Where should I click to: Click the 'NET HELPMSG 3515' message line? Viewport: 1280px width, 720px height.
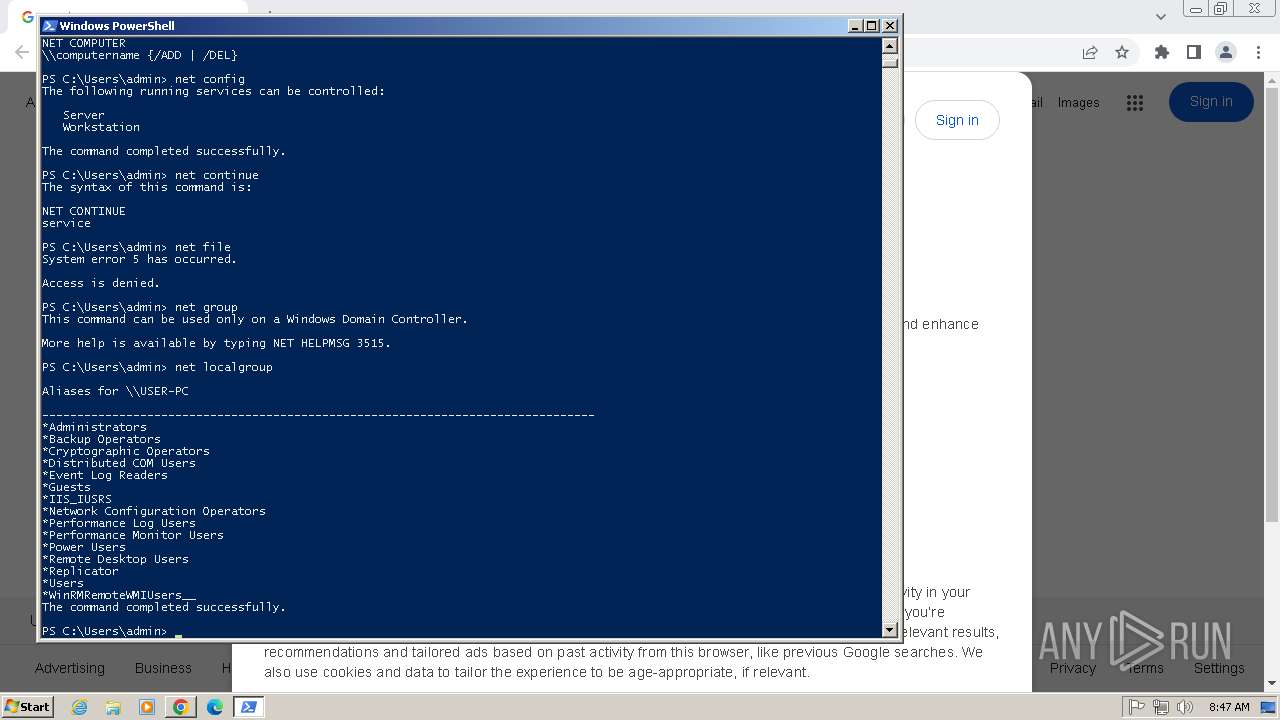point(216,343)
